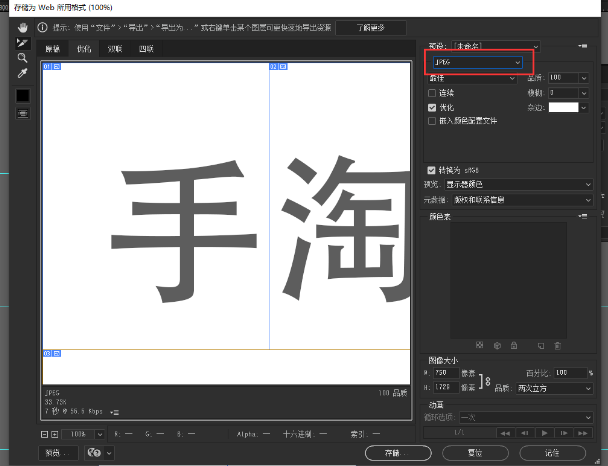Select the Eyedropper tool
The height and width of the screenshot is (466, 608).
click(23, 74)
